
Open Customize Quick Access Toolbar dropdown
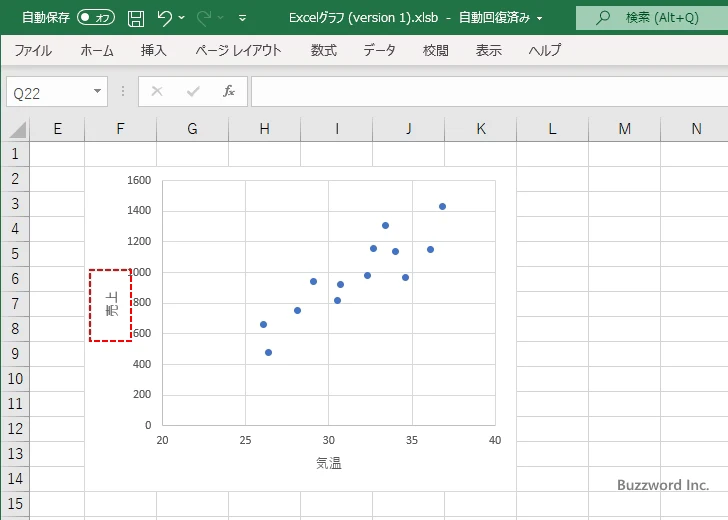coord(242,19)
